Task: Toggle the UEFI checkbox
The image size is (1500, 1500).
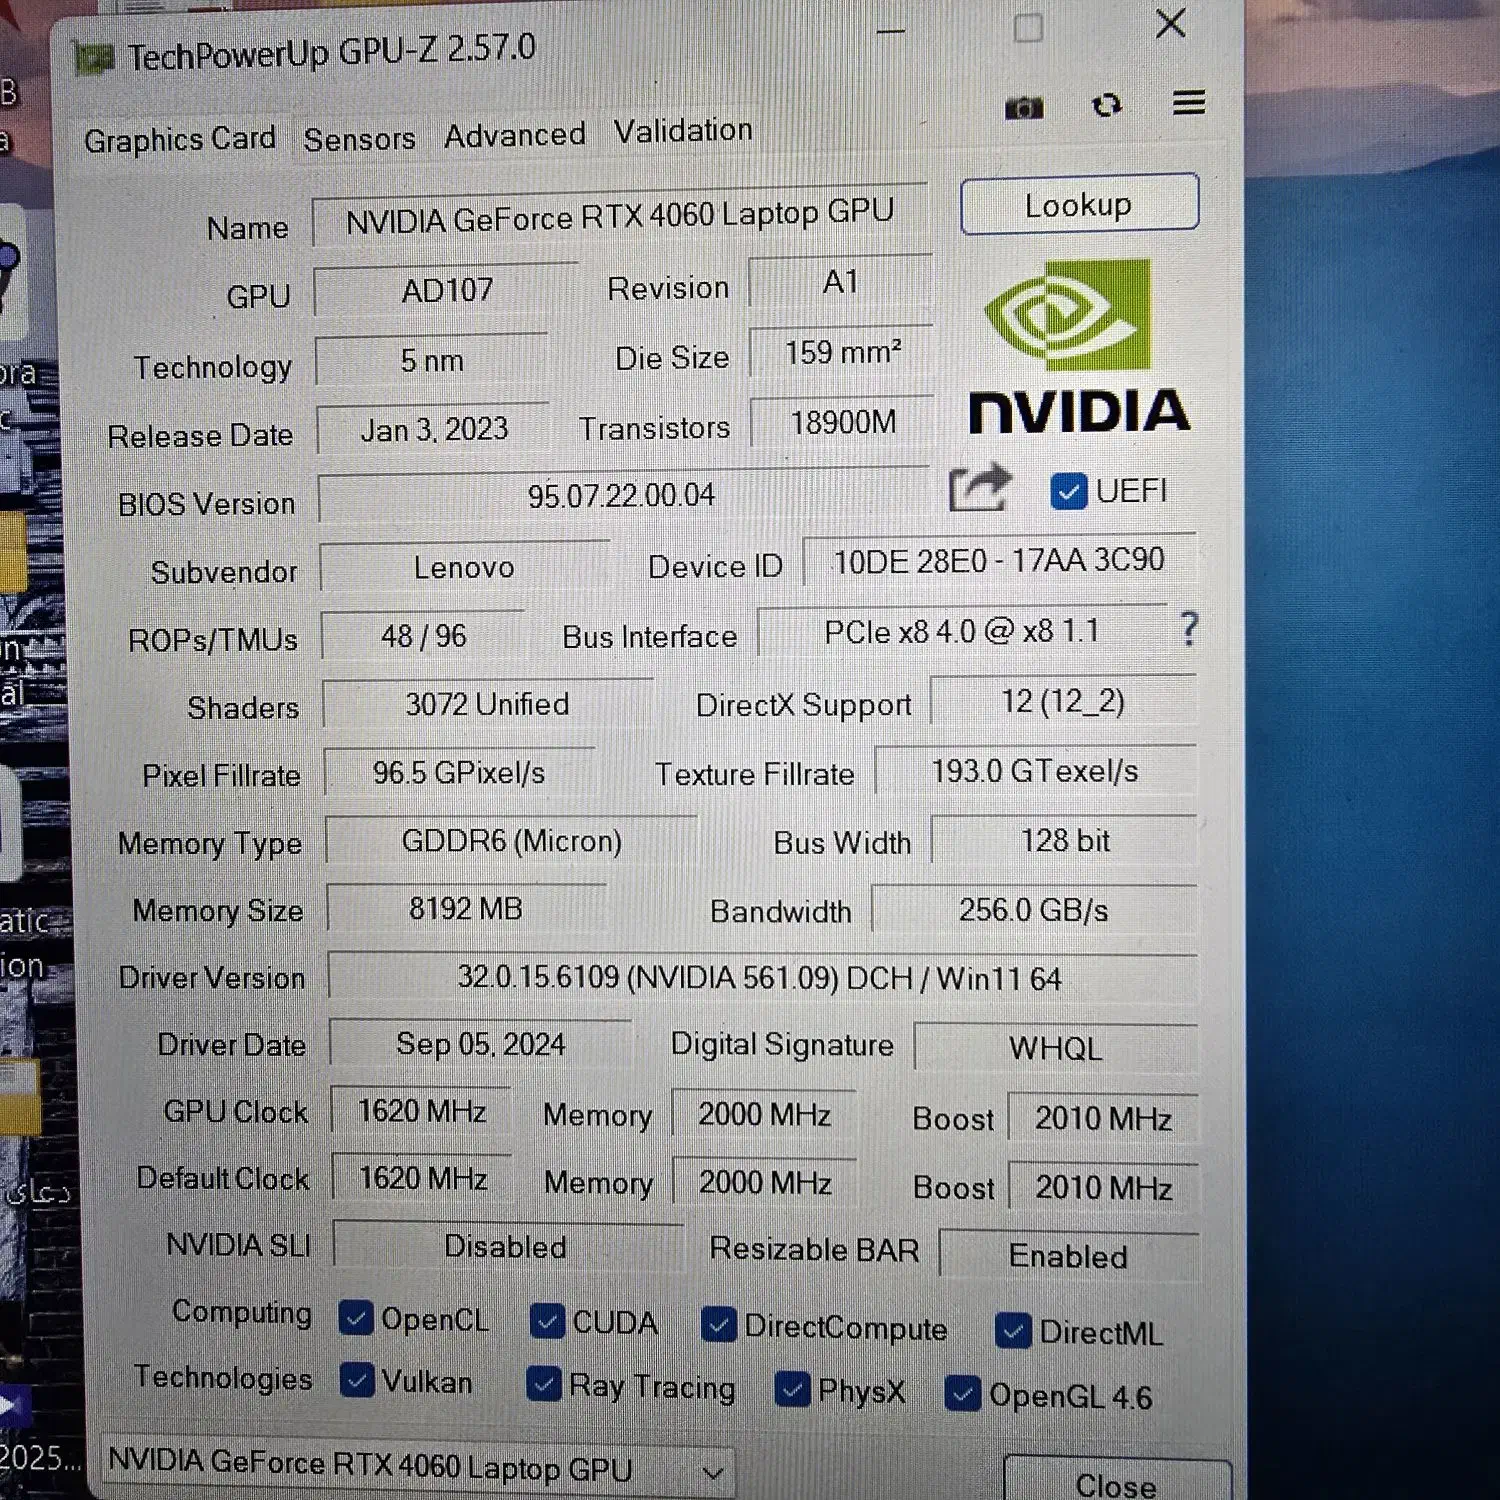Action: click(x=1068, y=491)
